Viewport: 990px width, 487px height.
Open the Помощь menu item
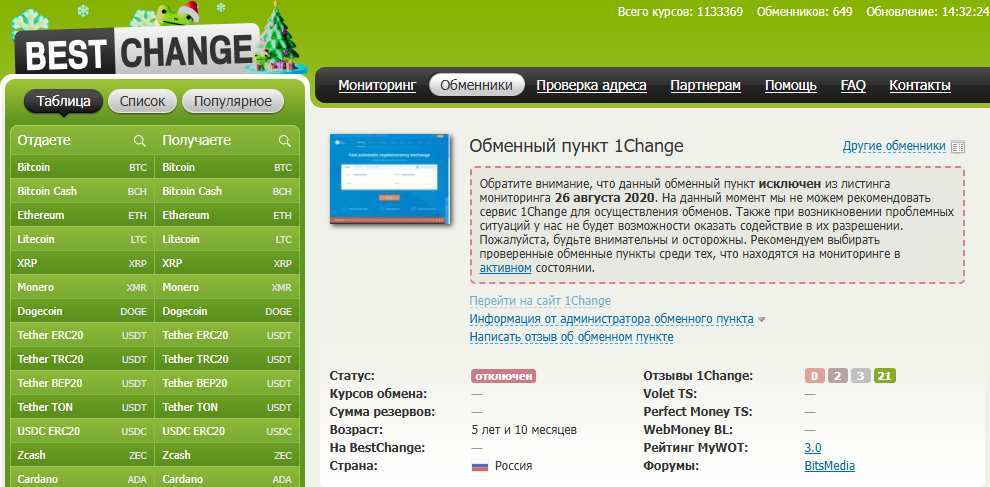(790, 85)
